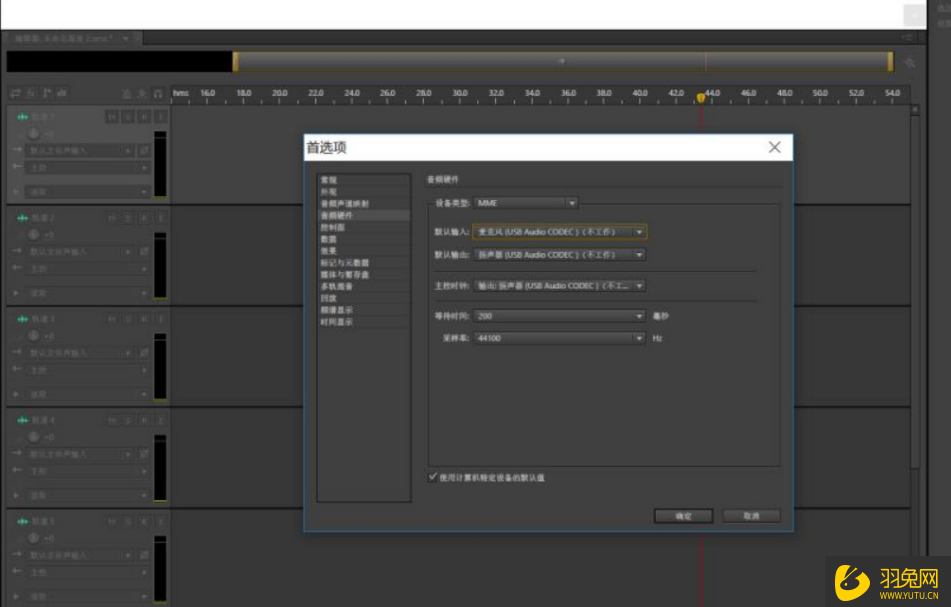Toggle the Mute (M) button on Track 1
951x607 pixels.
coord(112,117)
